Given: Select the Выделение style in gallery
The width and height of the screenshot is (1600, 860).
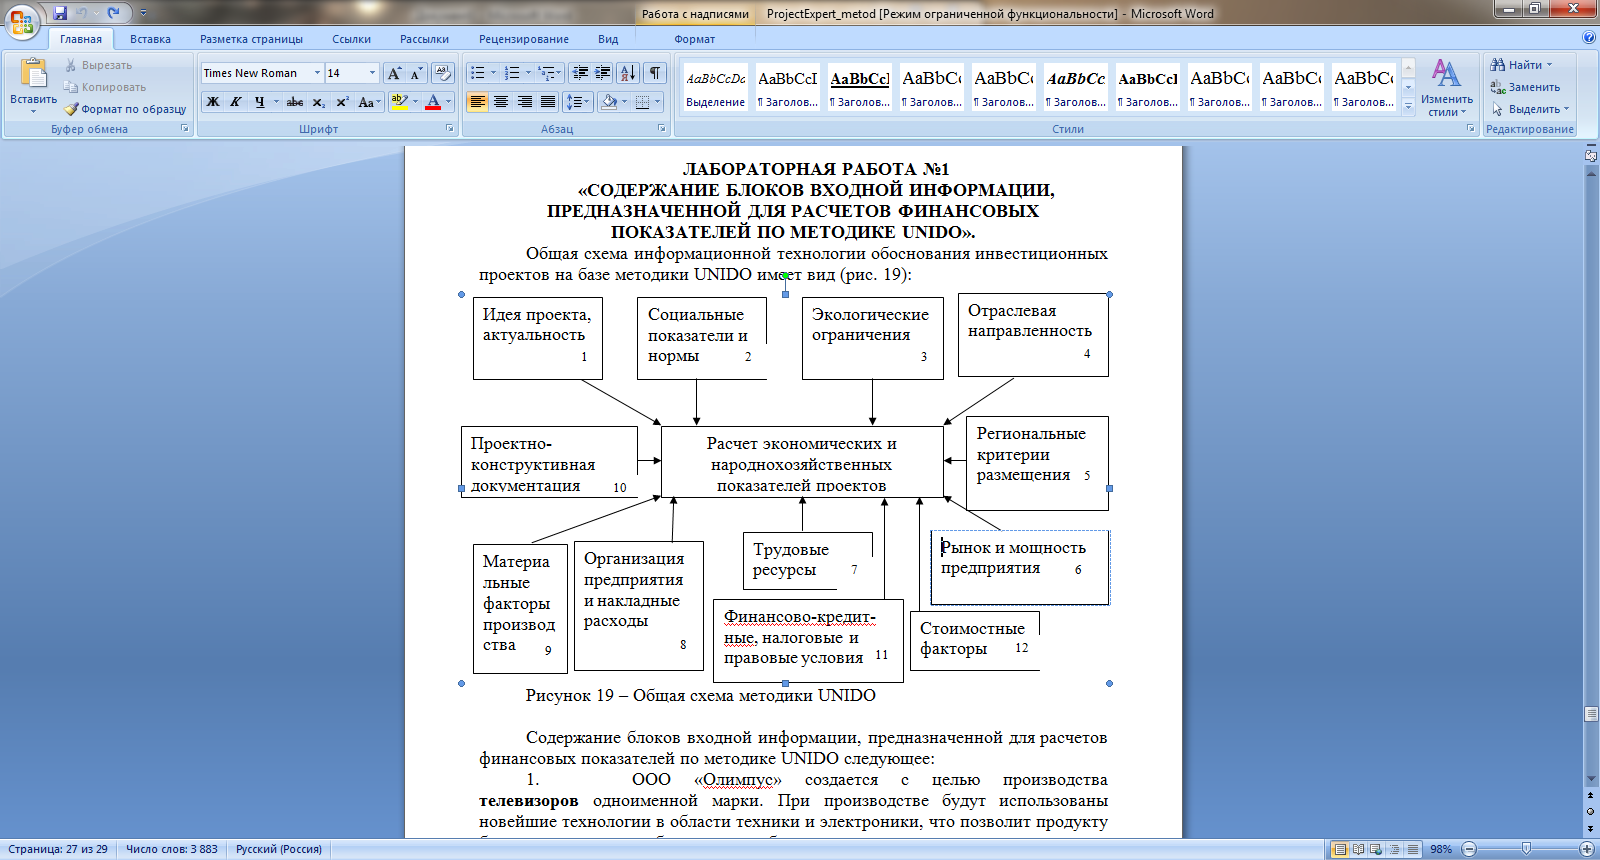Looking at the screenshot, I should 716,88.
